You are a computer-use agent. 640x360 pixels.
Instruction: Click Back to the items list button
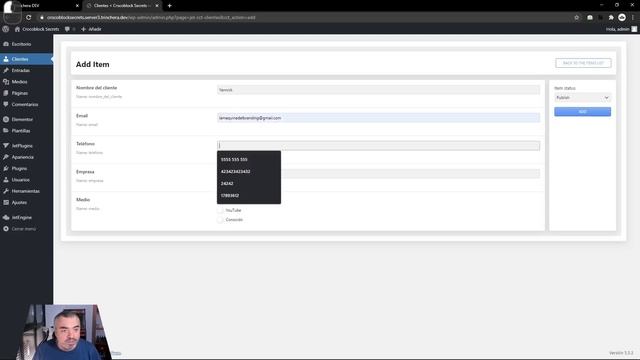[x=583, y=63]
